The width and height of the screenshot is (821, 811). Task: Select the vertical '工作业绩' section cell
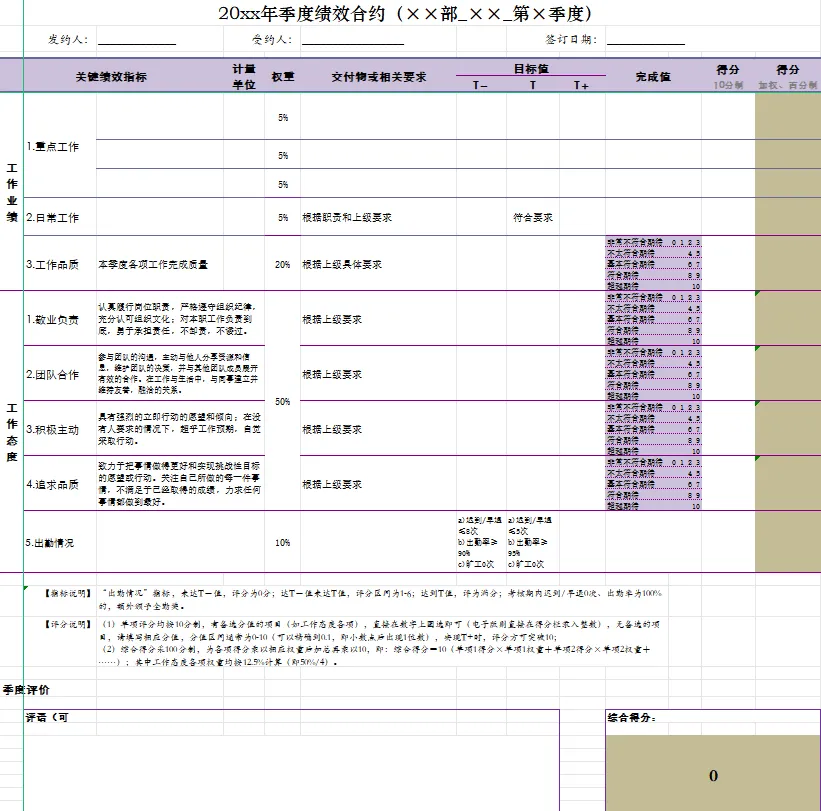pos(12,192)
